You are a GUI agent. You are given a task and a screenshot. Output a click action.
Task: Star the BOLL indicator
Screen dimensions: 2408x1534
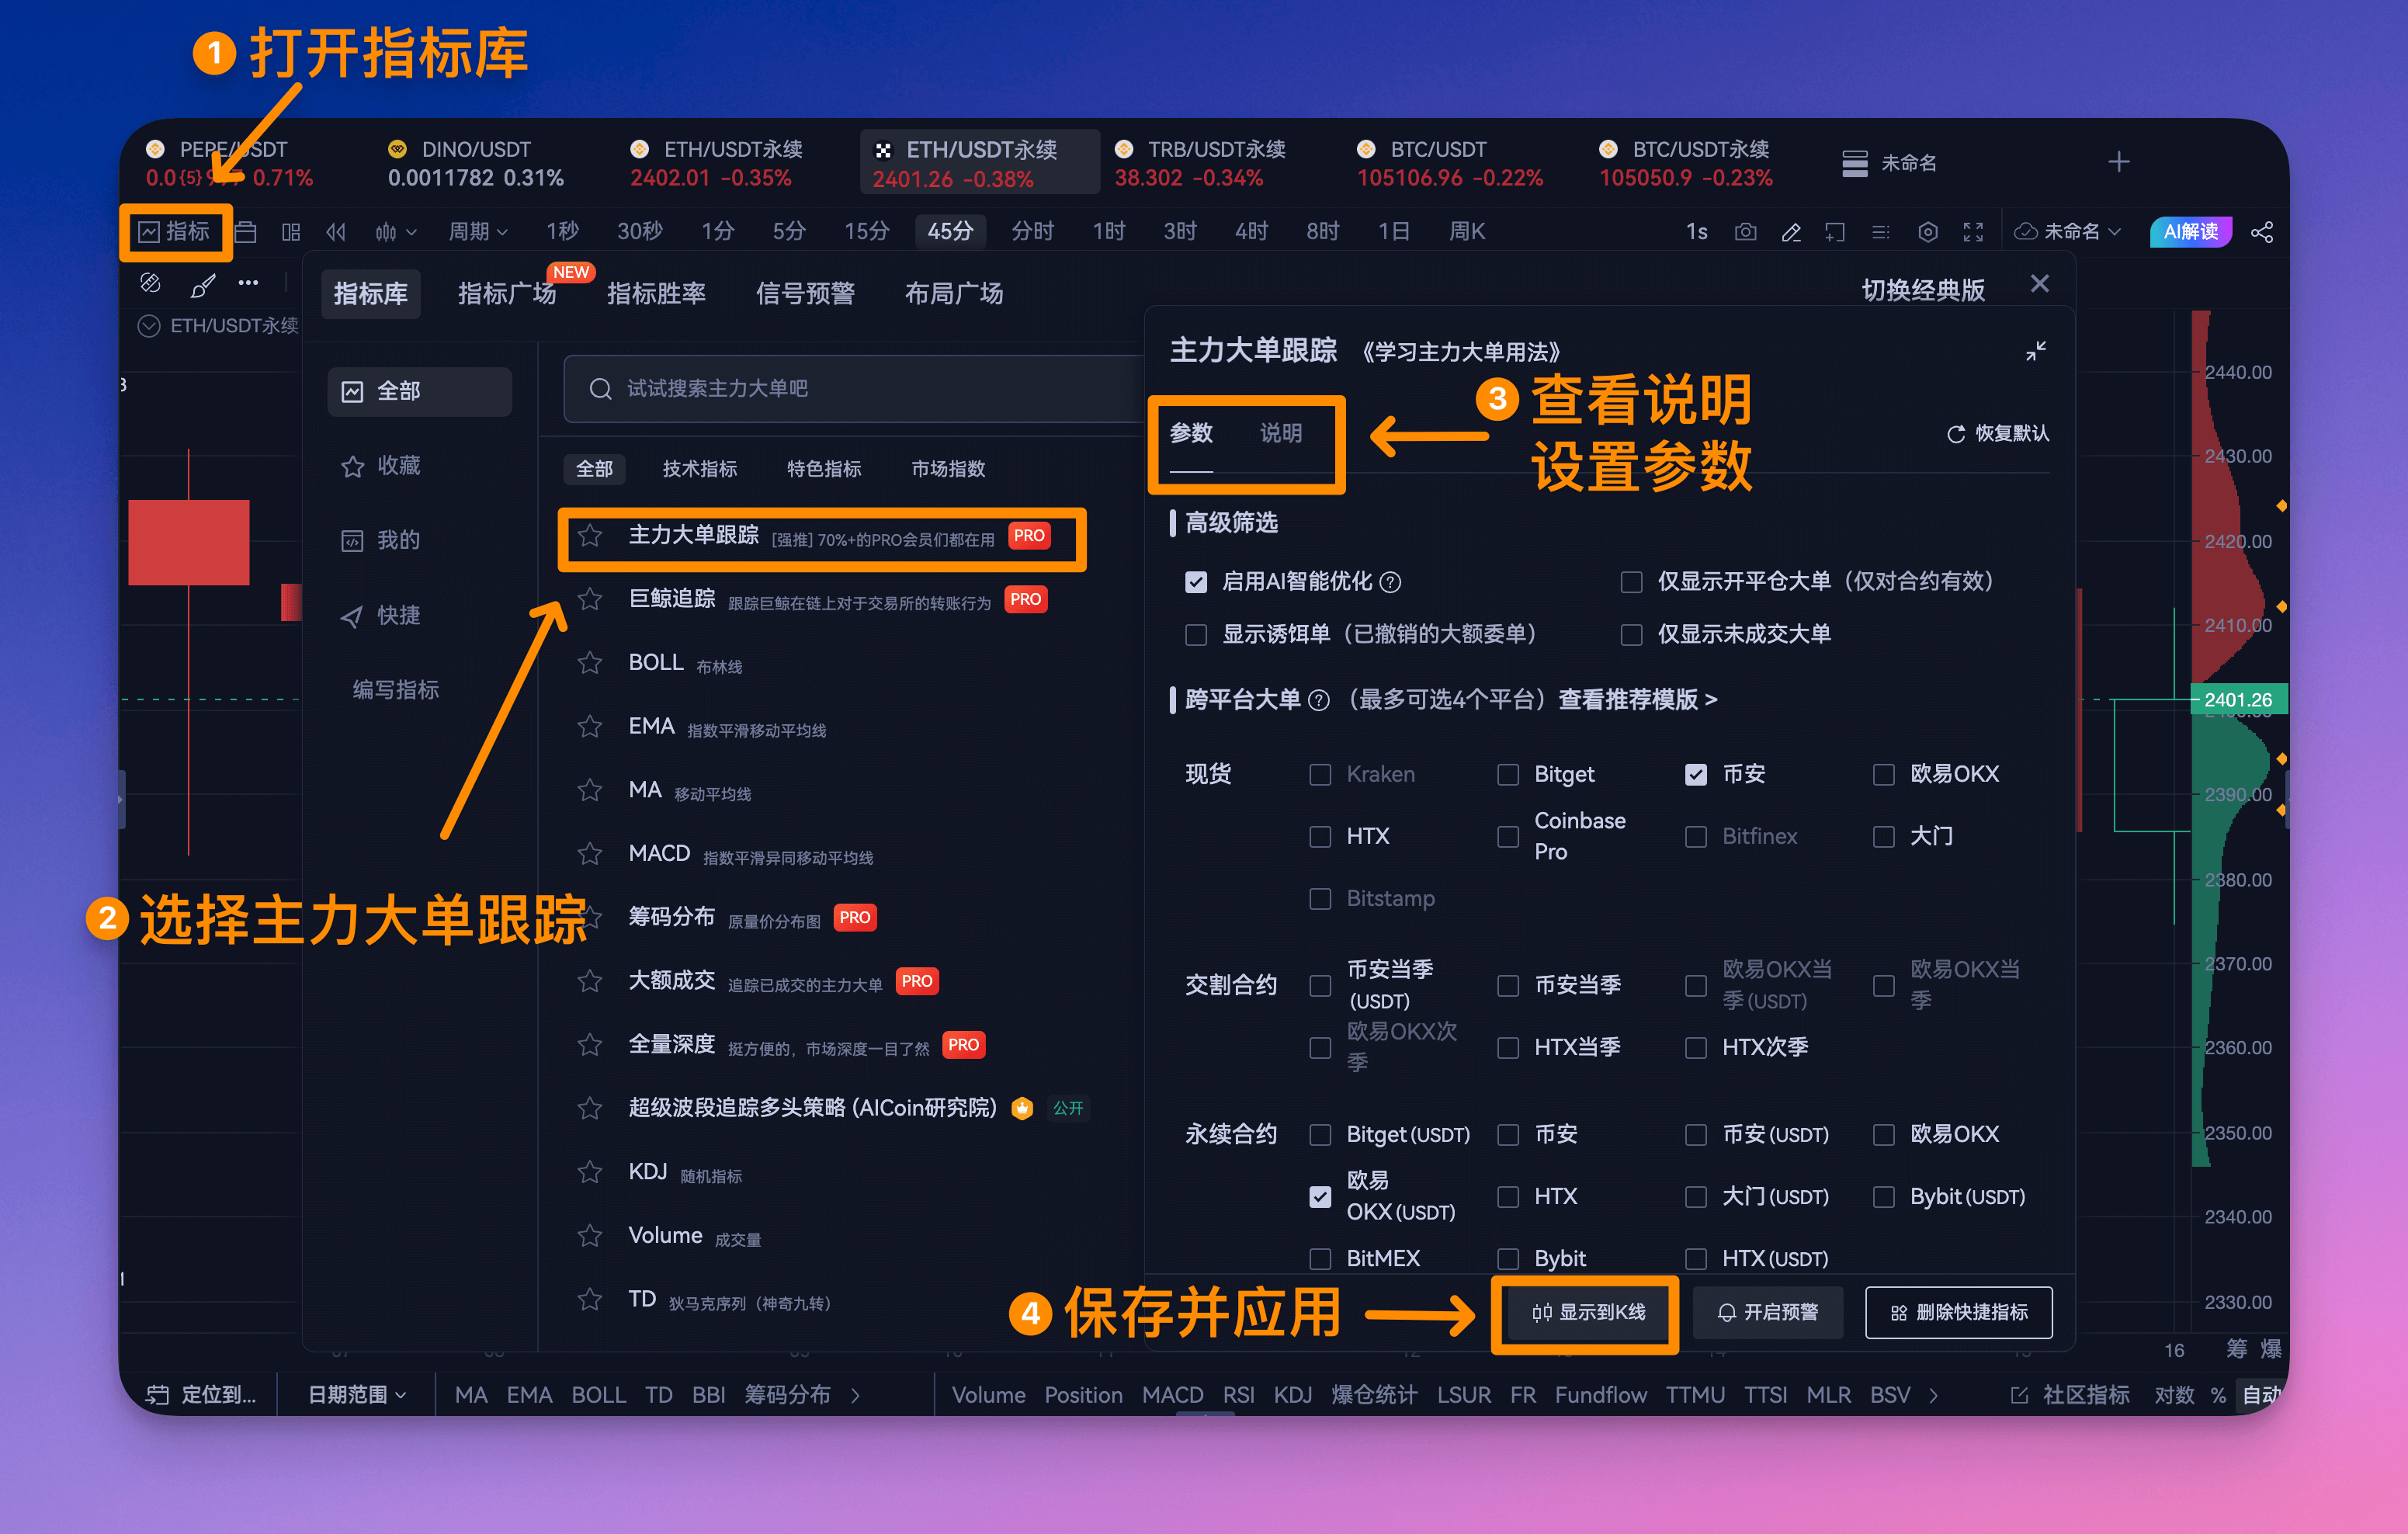click(x=590, y=663)
